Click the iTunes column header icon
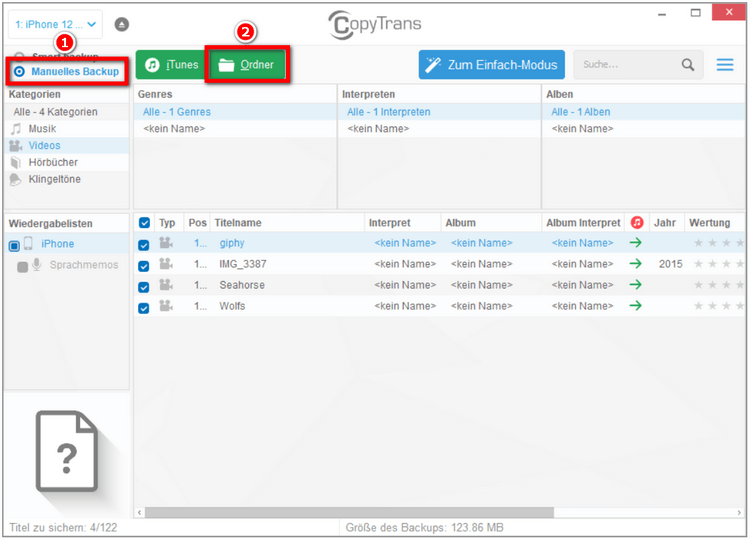Viewport: 750px width, 540px height. tap(637, 222)
